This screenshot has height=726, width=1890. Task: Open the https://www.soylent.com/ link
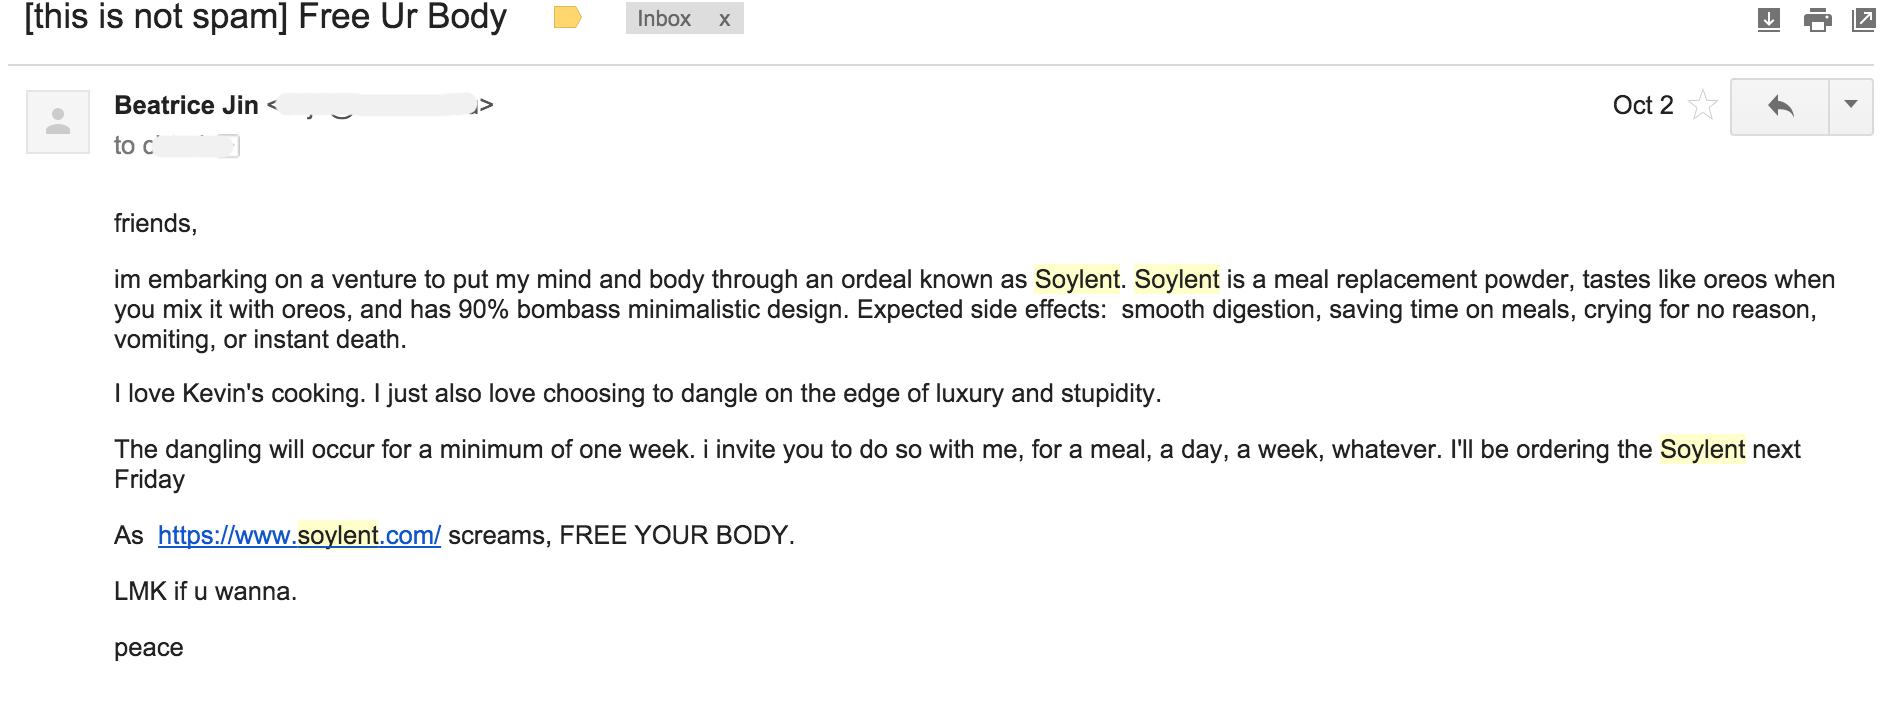299,535
